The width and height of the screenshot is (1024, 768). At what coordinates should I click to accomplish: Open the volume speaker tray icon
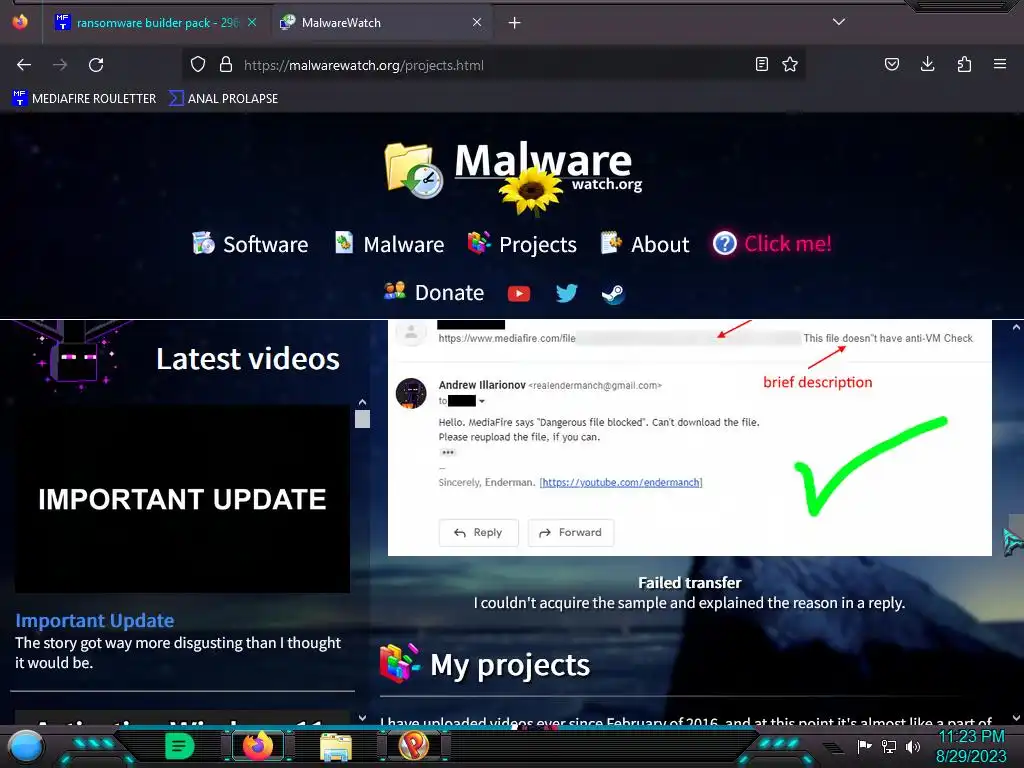913,746
